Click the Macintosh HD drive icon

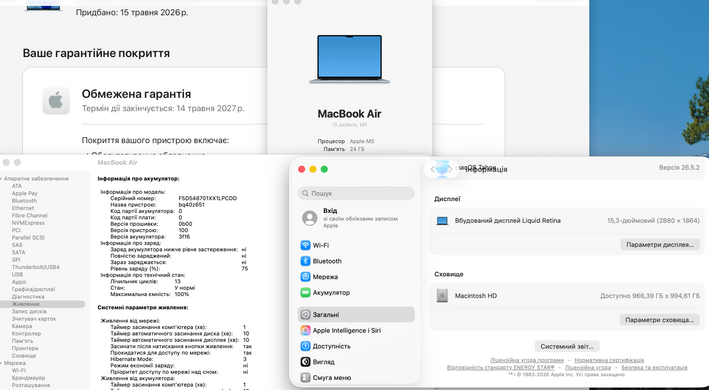point(442,296)
